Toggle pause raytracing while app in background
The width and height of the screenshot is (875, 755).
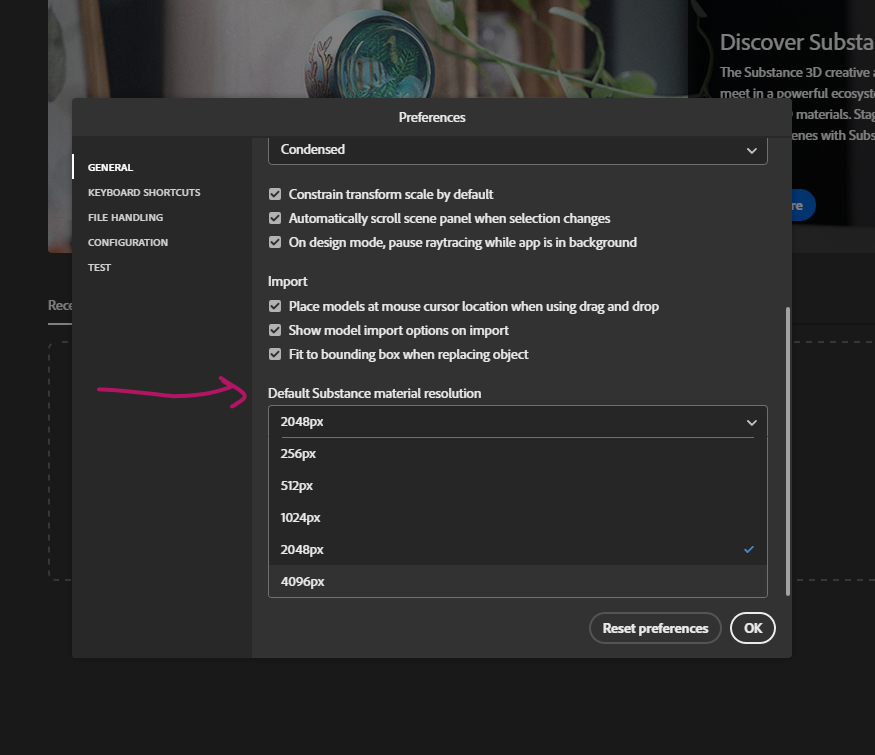click(275, 242)
